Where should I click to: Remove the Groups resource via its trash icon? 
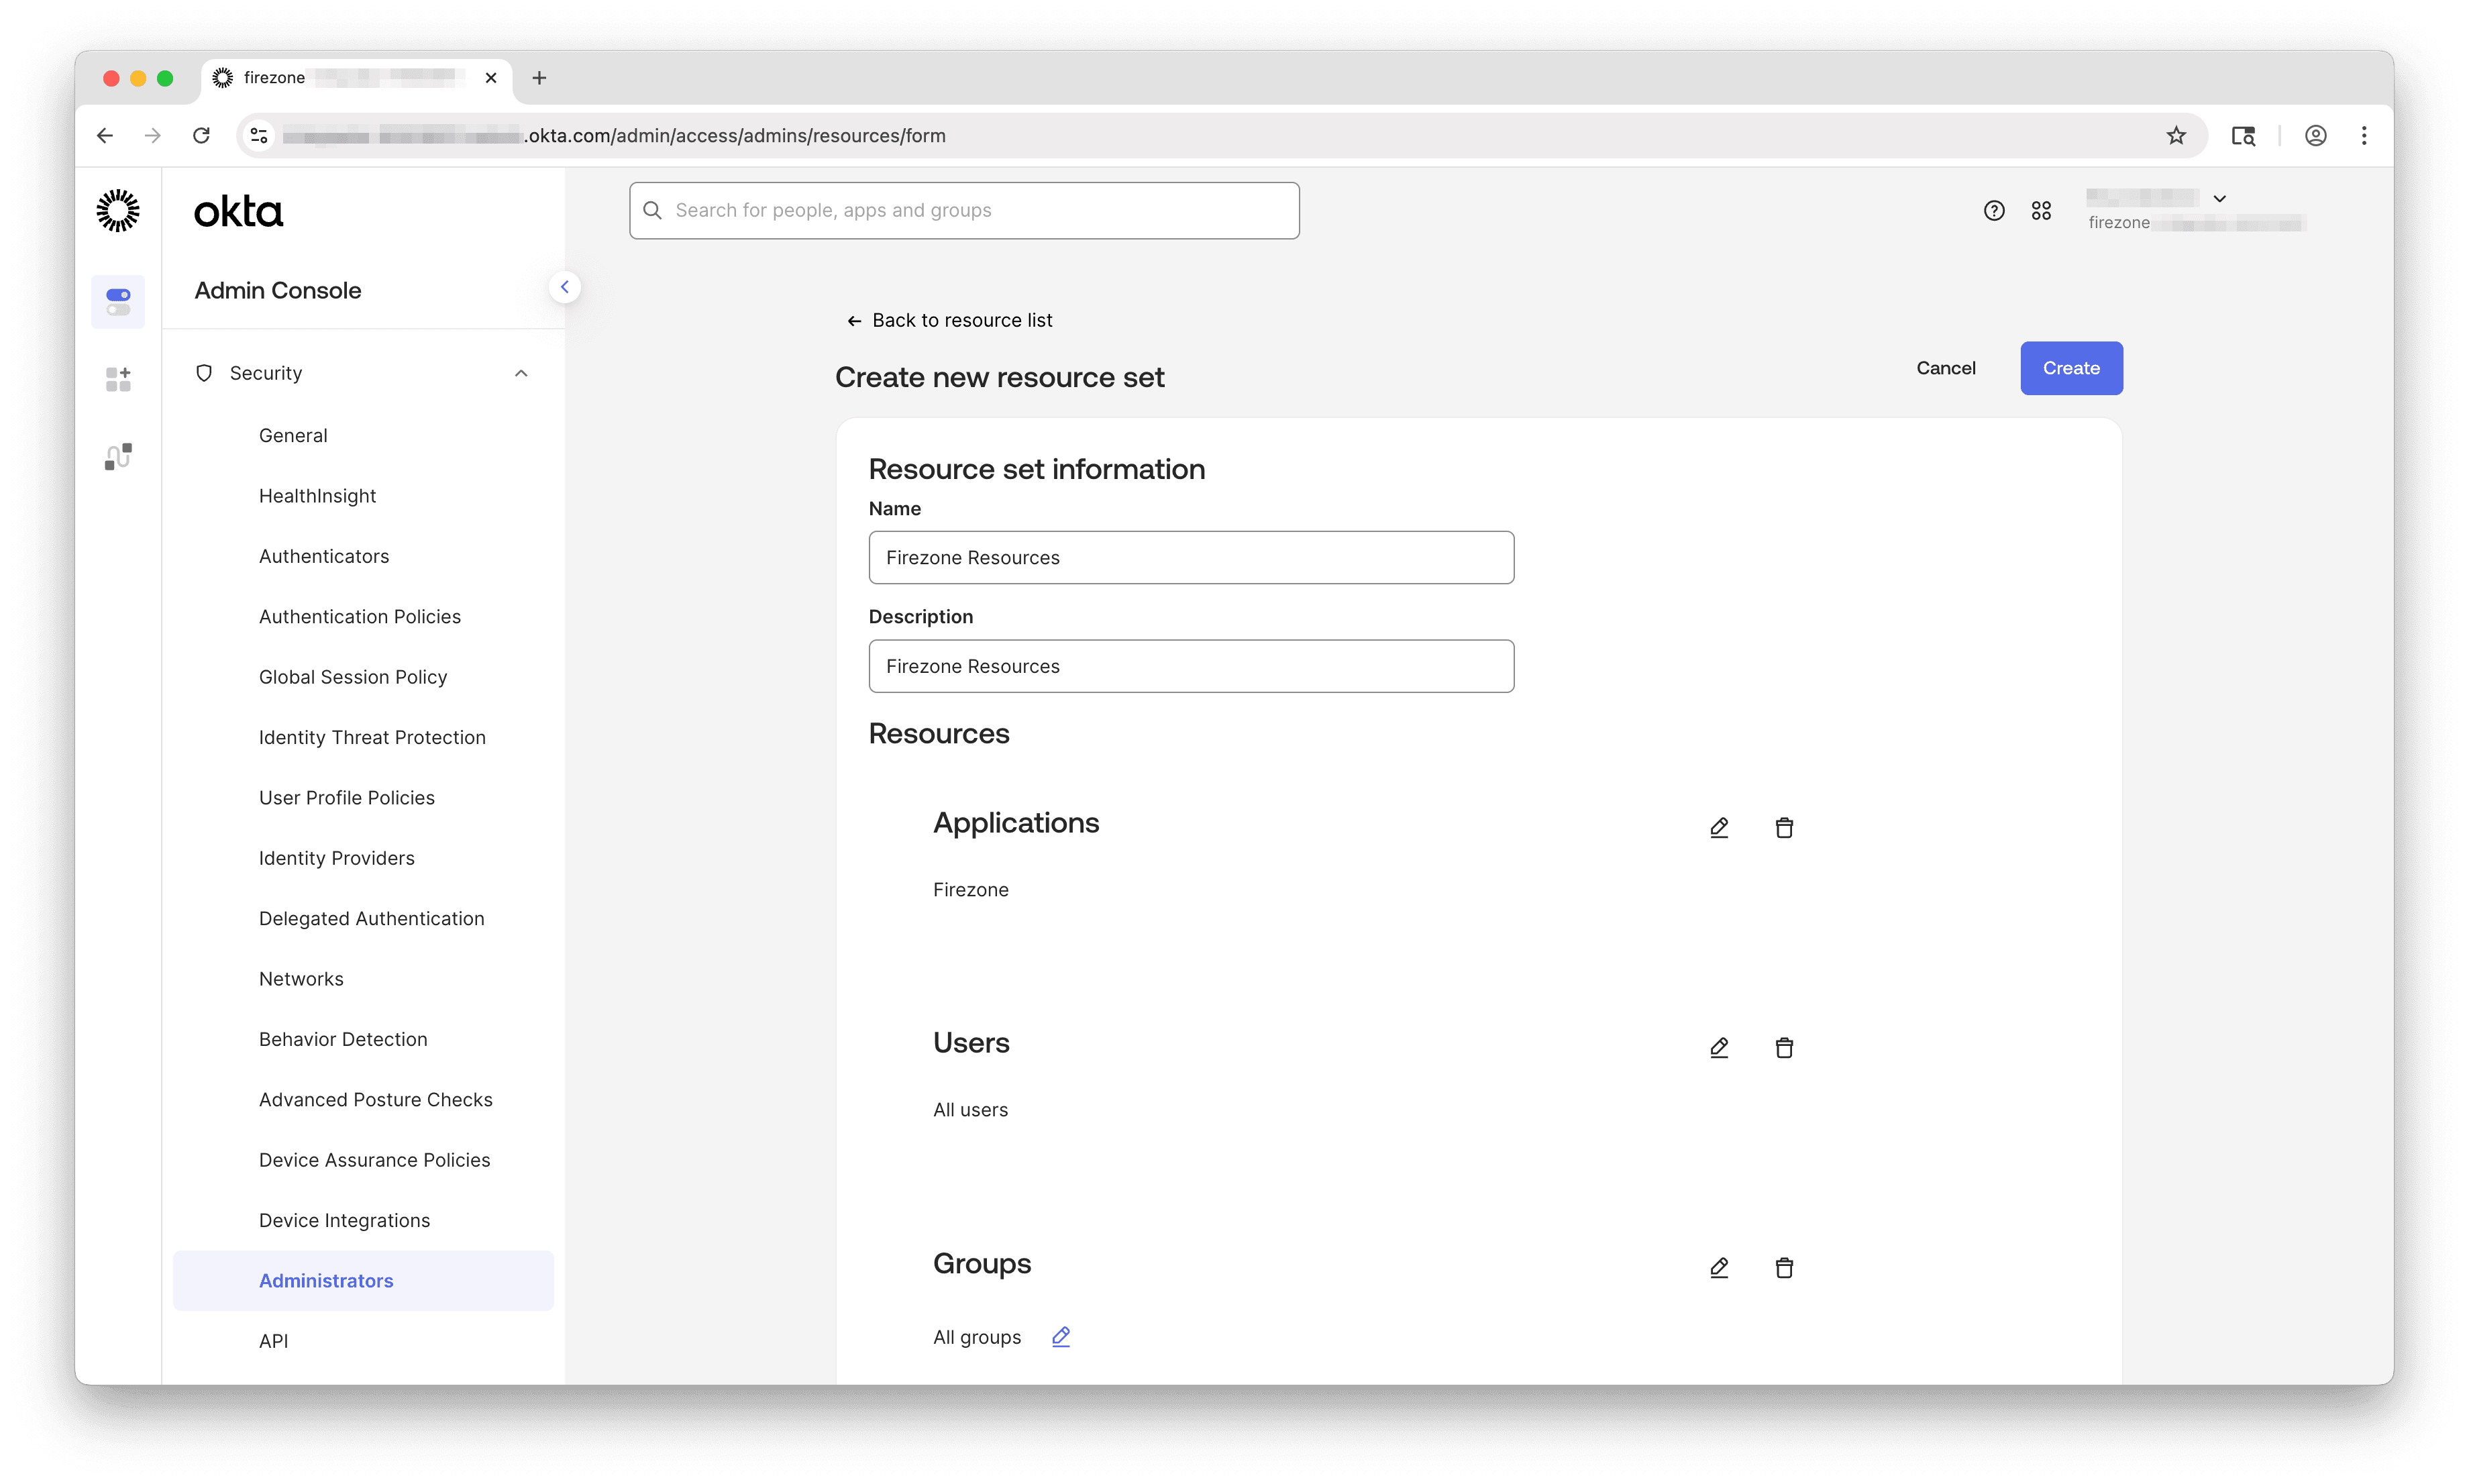coord(1784,1267)
